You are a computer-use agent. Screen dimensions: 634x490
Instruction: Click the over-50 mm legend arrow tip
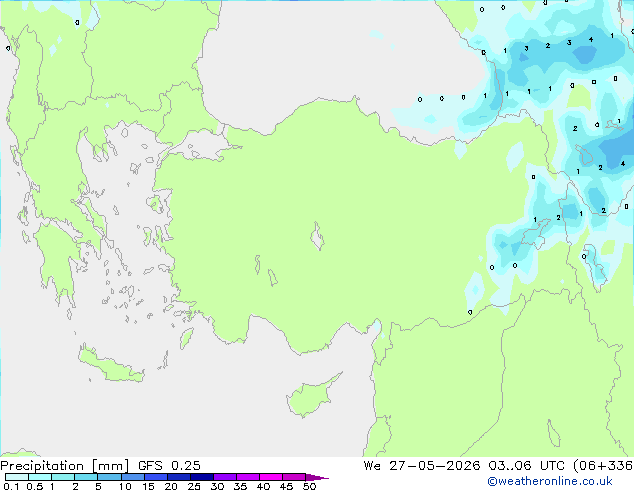click(x=317, y=477)
